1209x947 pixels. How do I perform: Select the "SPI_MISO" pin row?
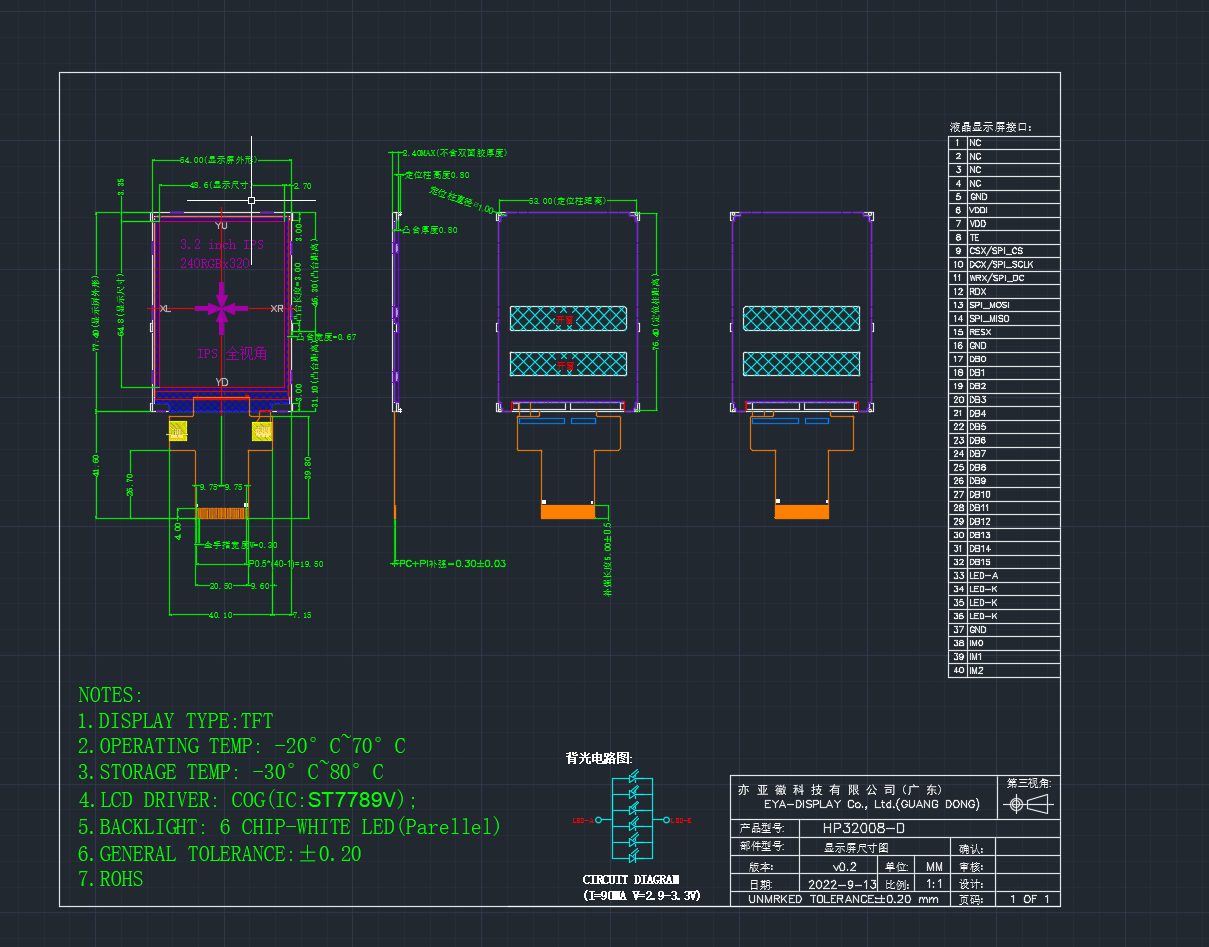1004,318
